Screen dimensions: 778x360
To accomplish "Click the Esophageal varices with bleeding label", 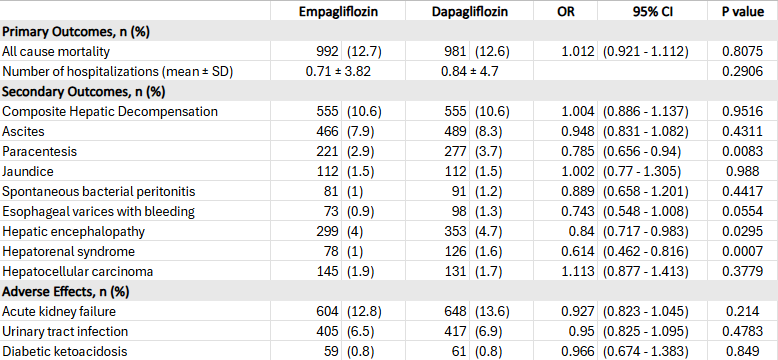I will (x=99, y=212).
